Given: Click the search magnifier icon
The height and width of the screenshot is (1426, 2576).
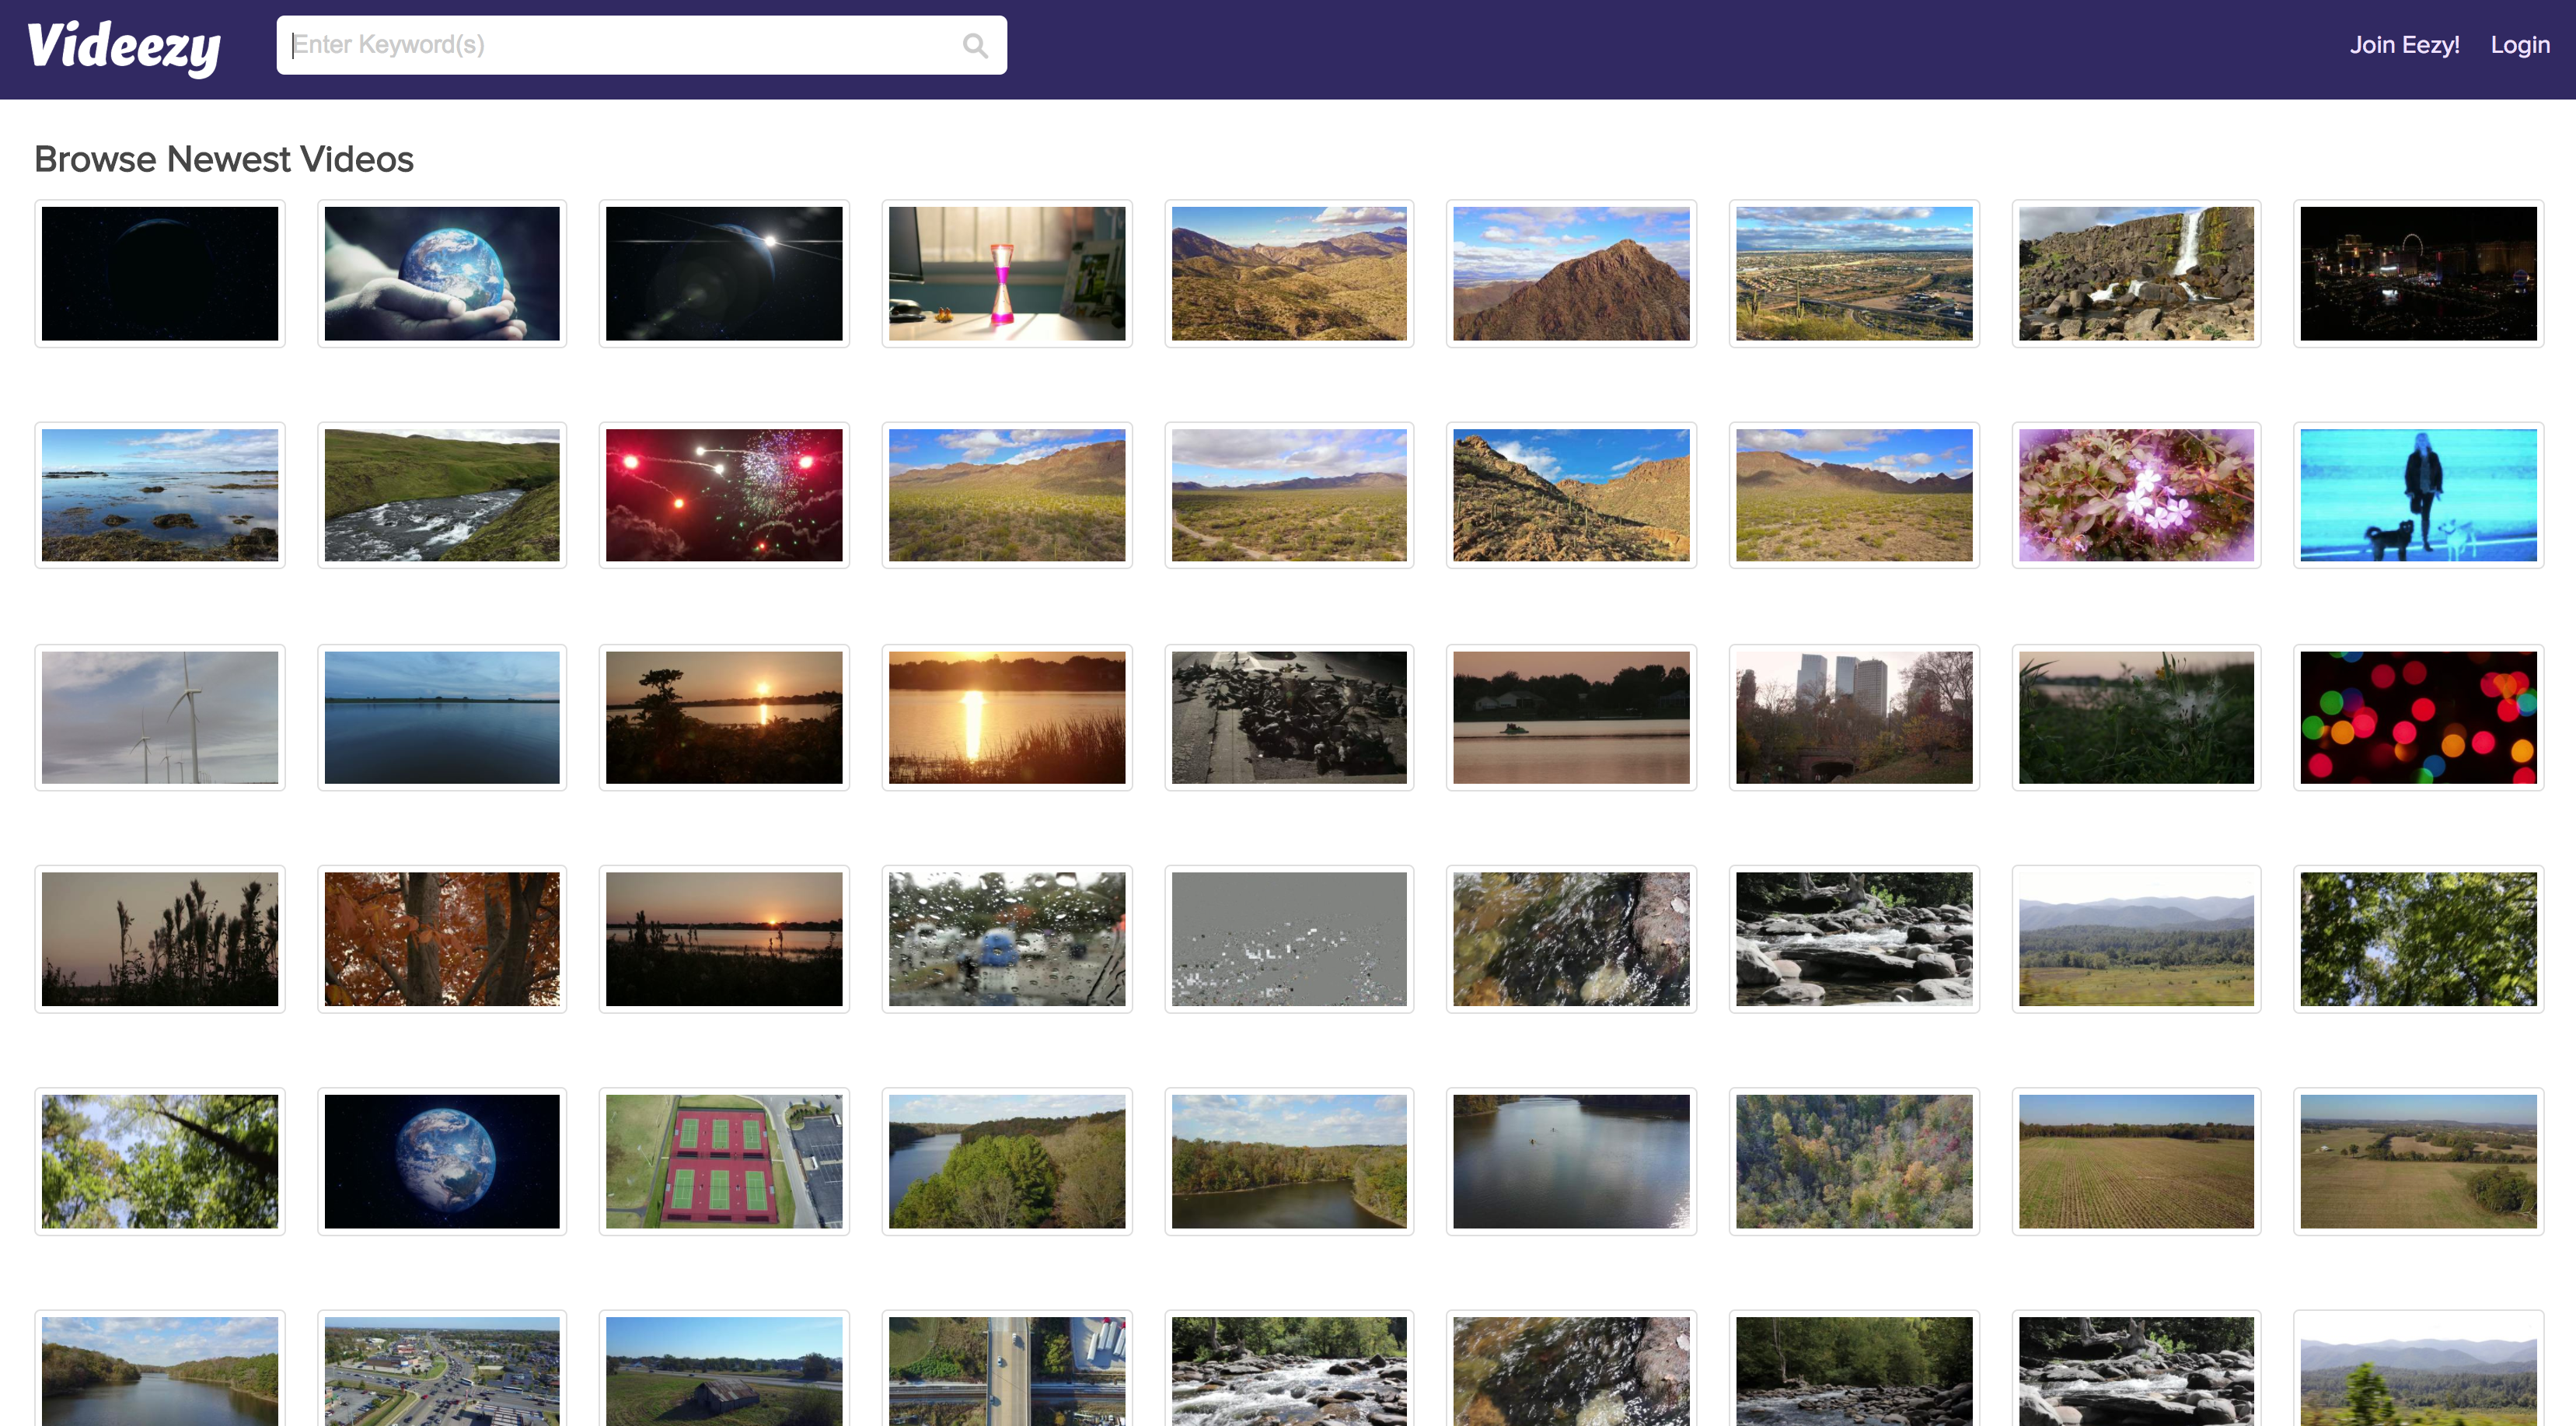Looking at the screenshot, I should pos(975,45).
